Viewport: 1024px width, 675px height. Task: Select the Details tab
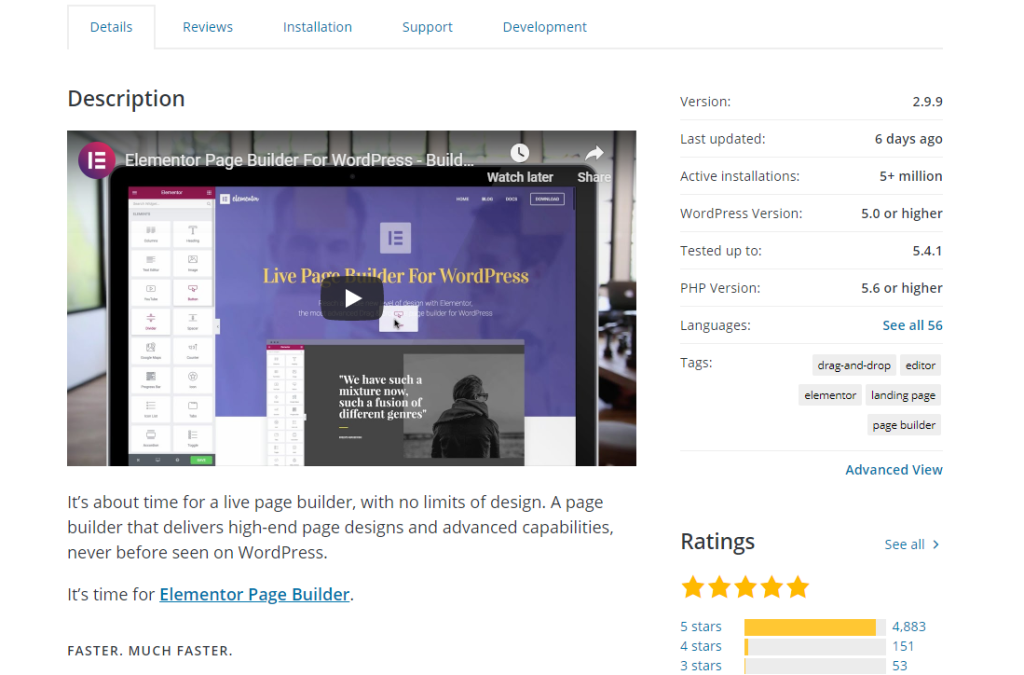[111, 27]
